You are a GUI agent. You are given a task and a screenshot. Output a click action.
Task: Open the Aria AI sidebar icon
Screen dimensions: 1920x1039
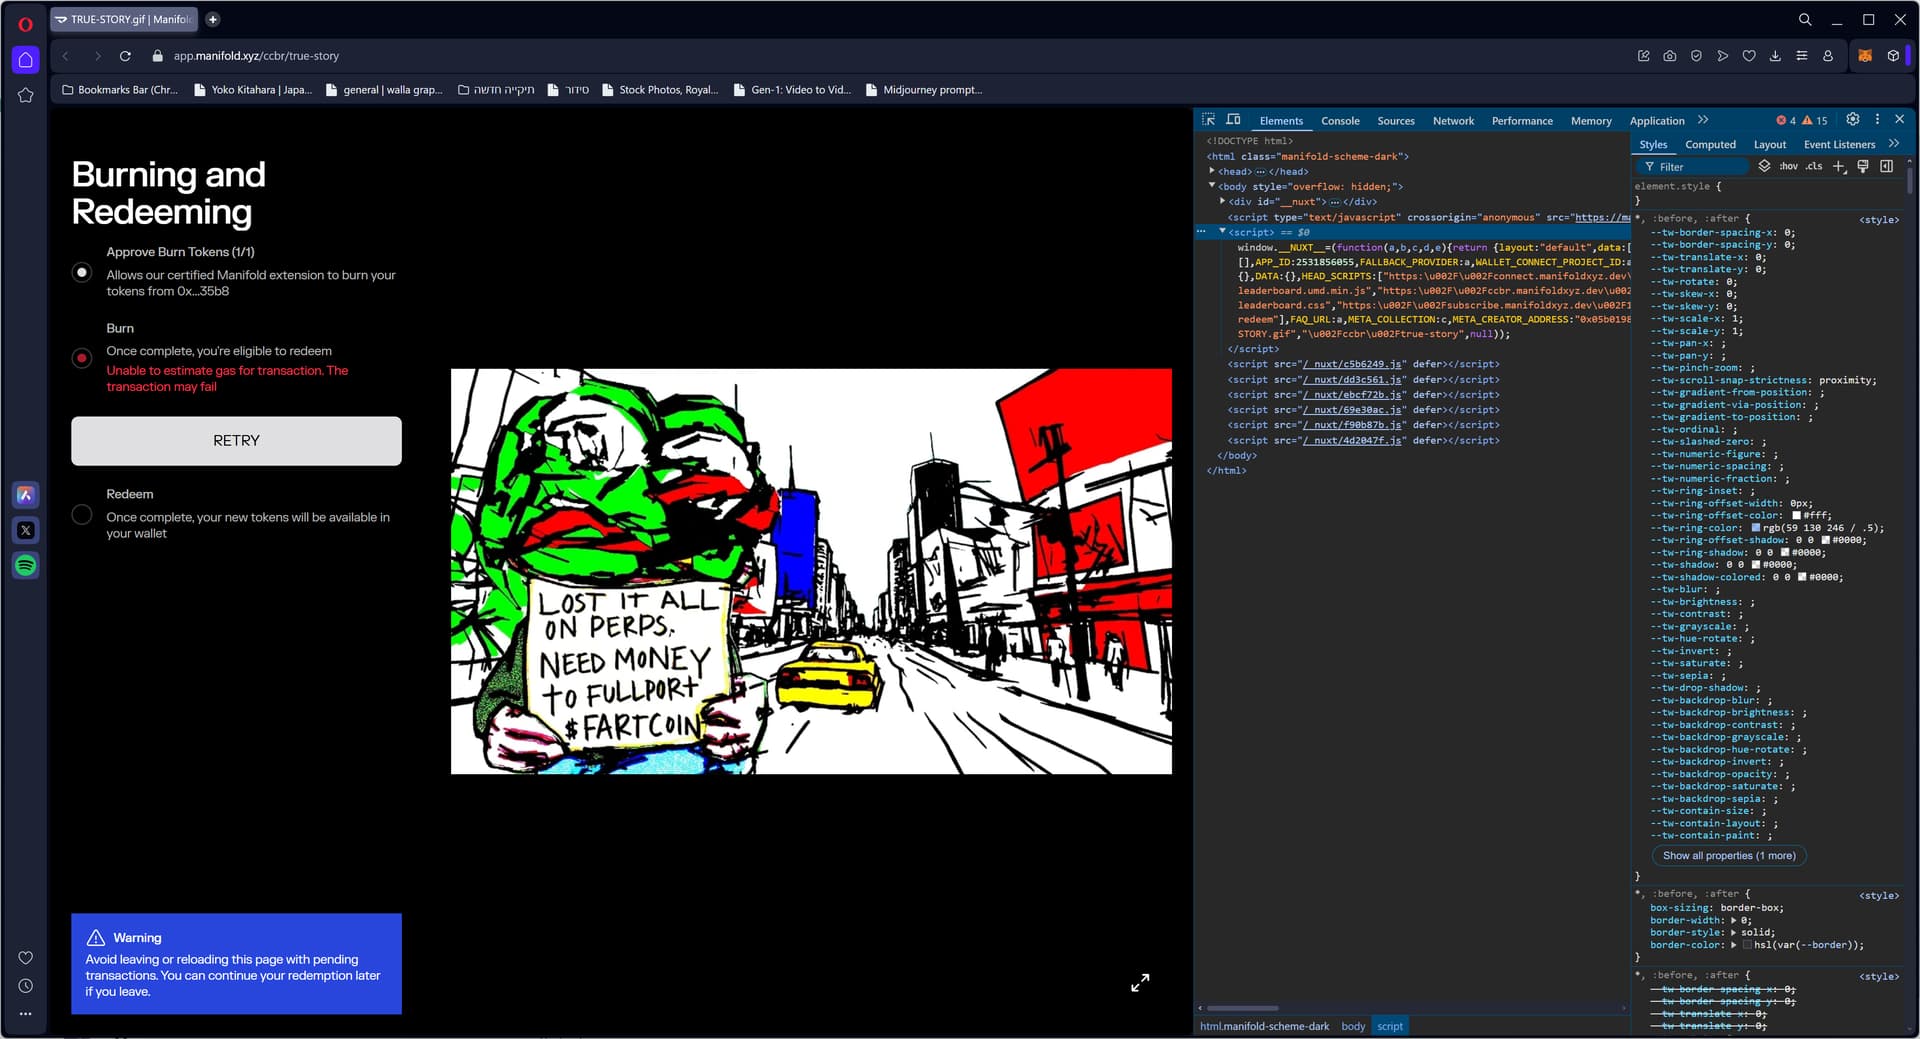click(26, 495)
